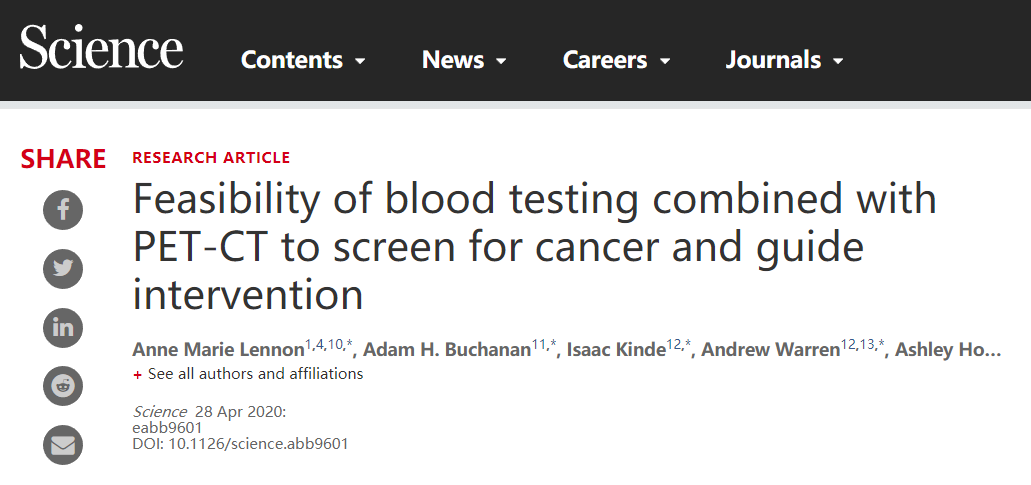Share article on Facebook
This screenshot has width=1031, height=485.
(63, 210)
